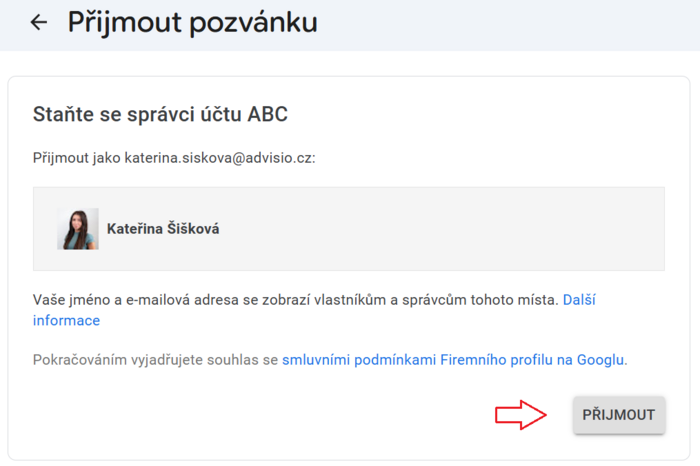Click the PŘIJMOUT button

pos(619,415)
